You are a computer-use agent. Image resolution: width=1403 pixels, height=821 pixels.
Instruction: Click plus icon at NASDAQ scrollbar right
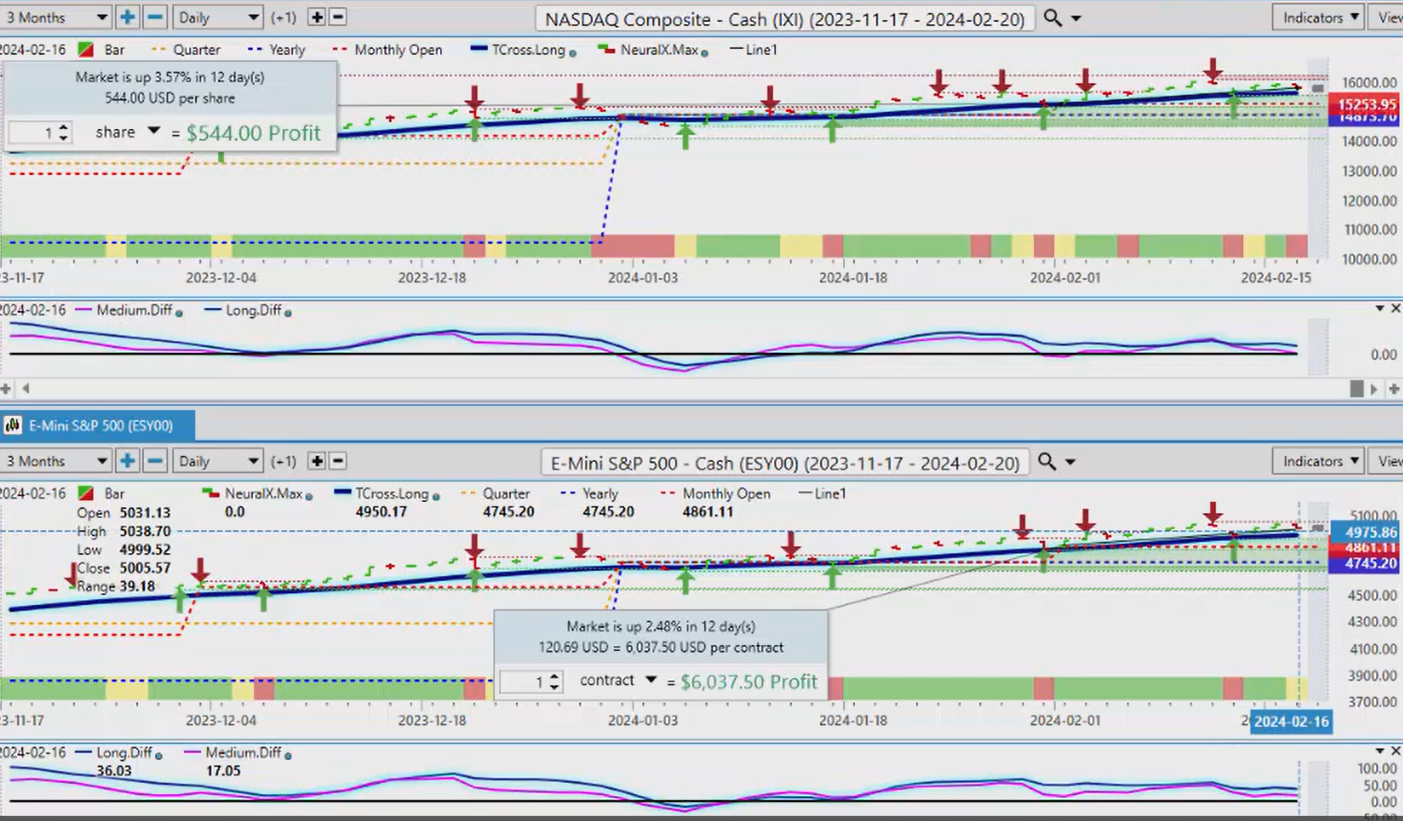click(1394, 388)
